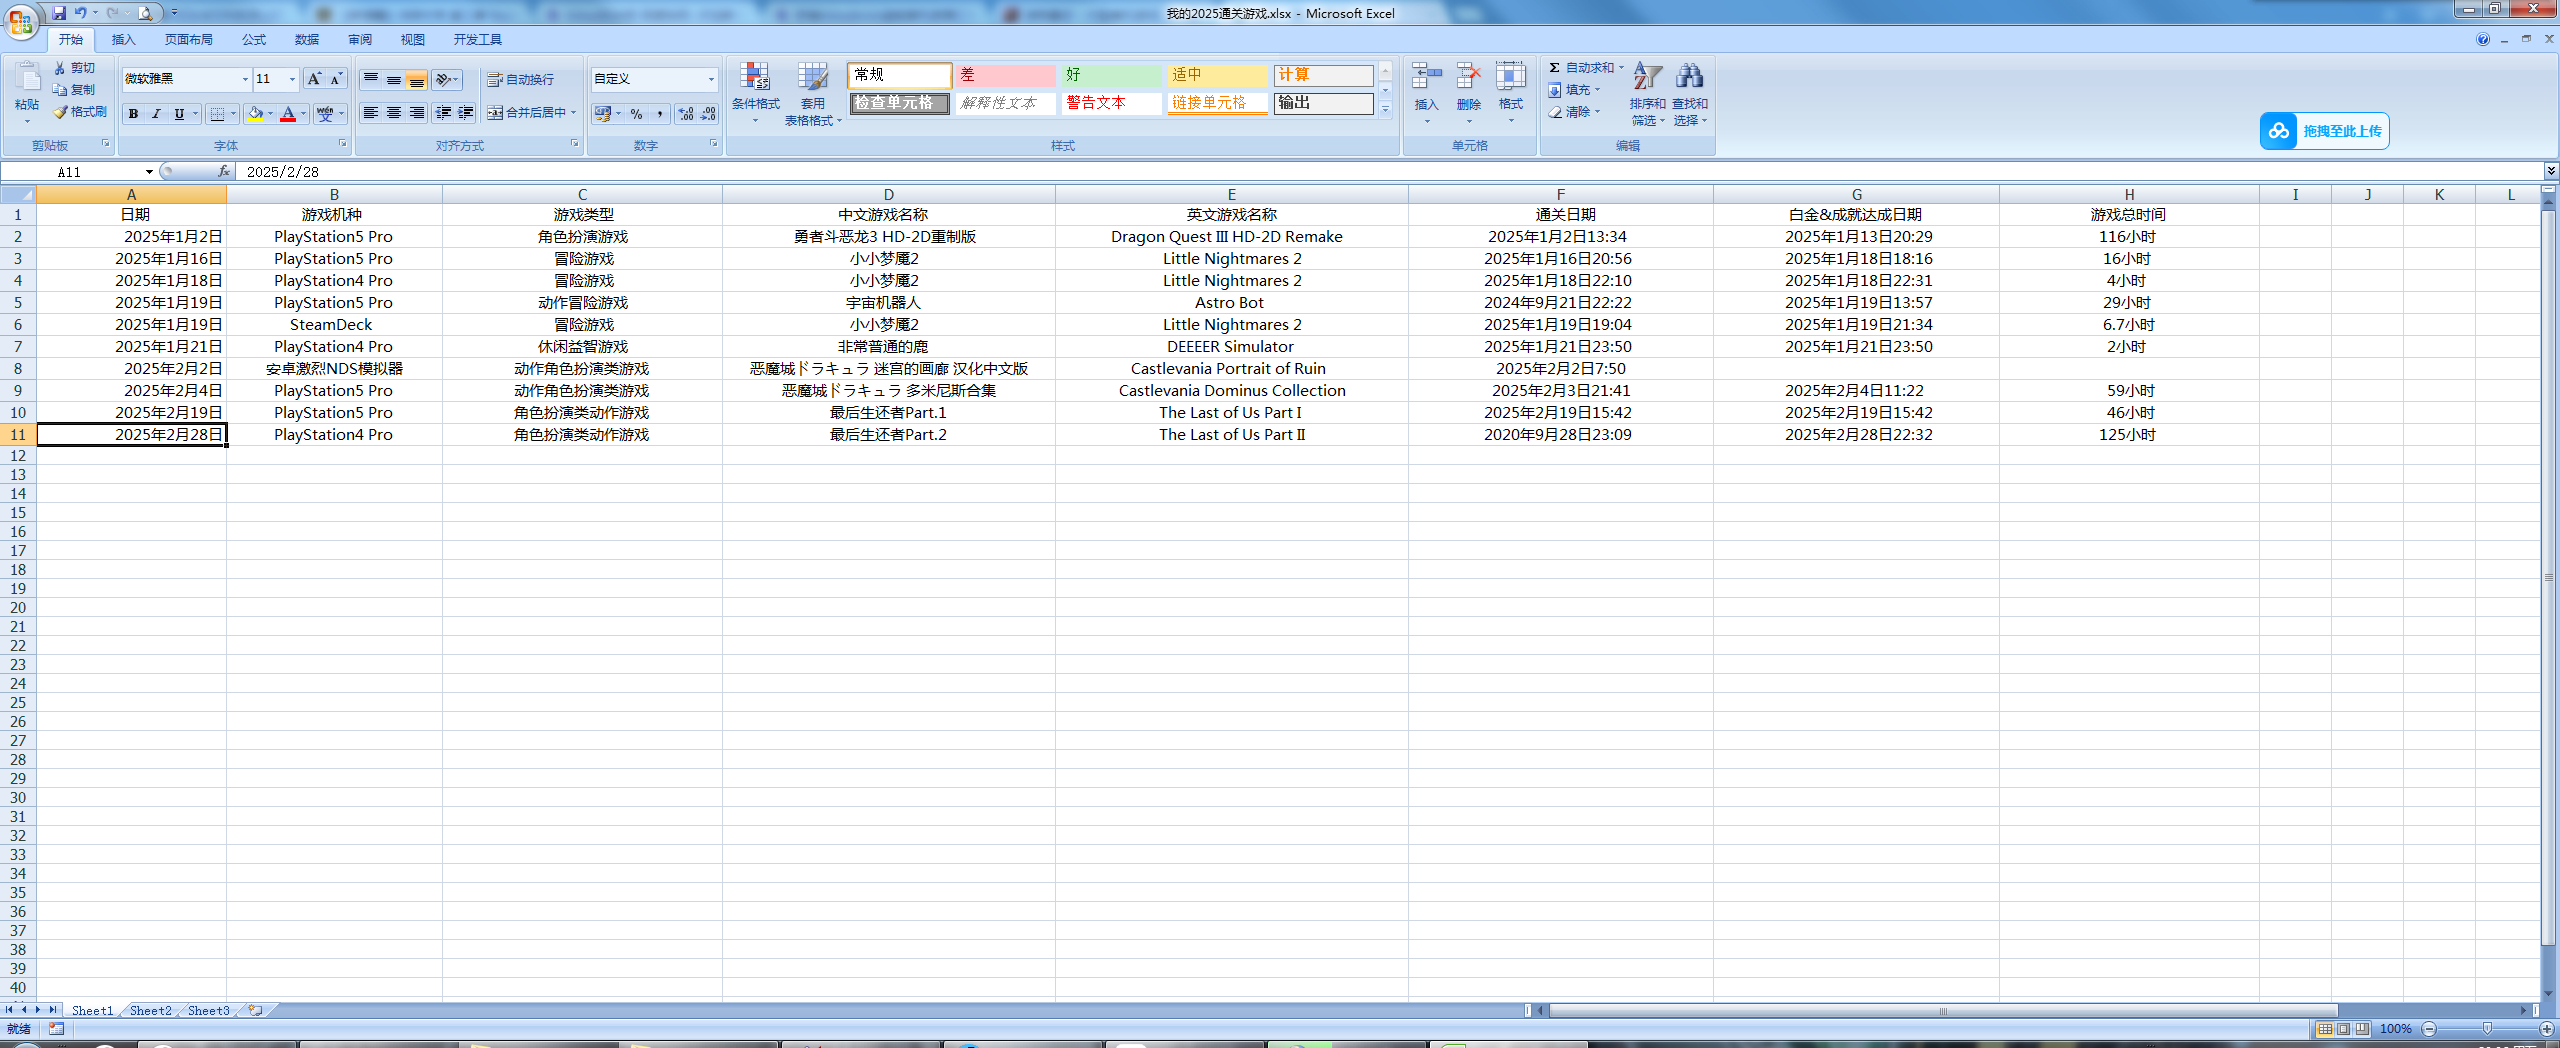Open the cell Format (格式) menu
The width and height of the screenshot is (2560, 1048).
click(x=1510, y=90)
